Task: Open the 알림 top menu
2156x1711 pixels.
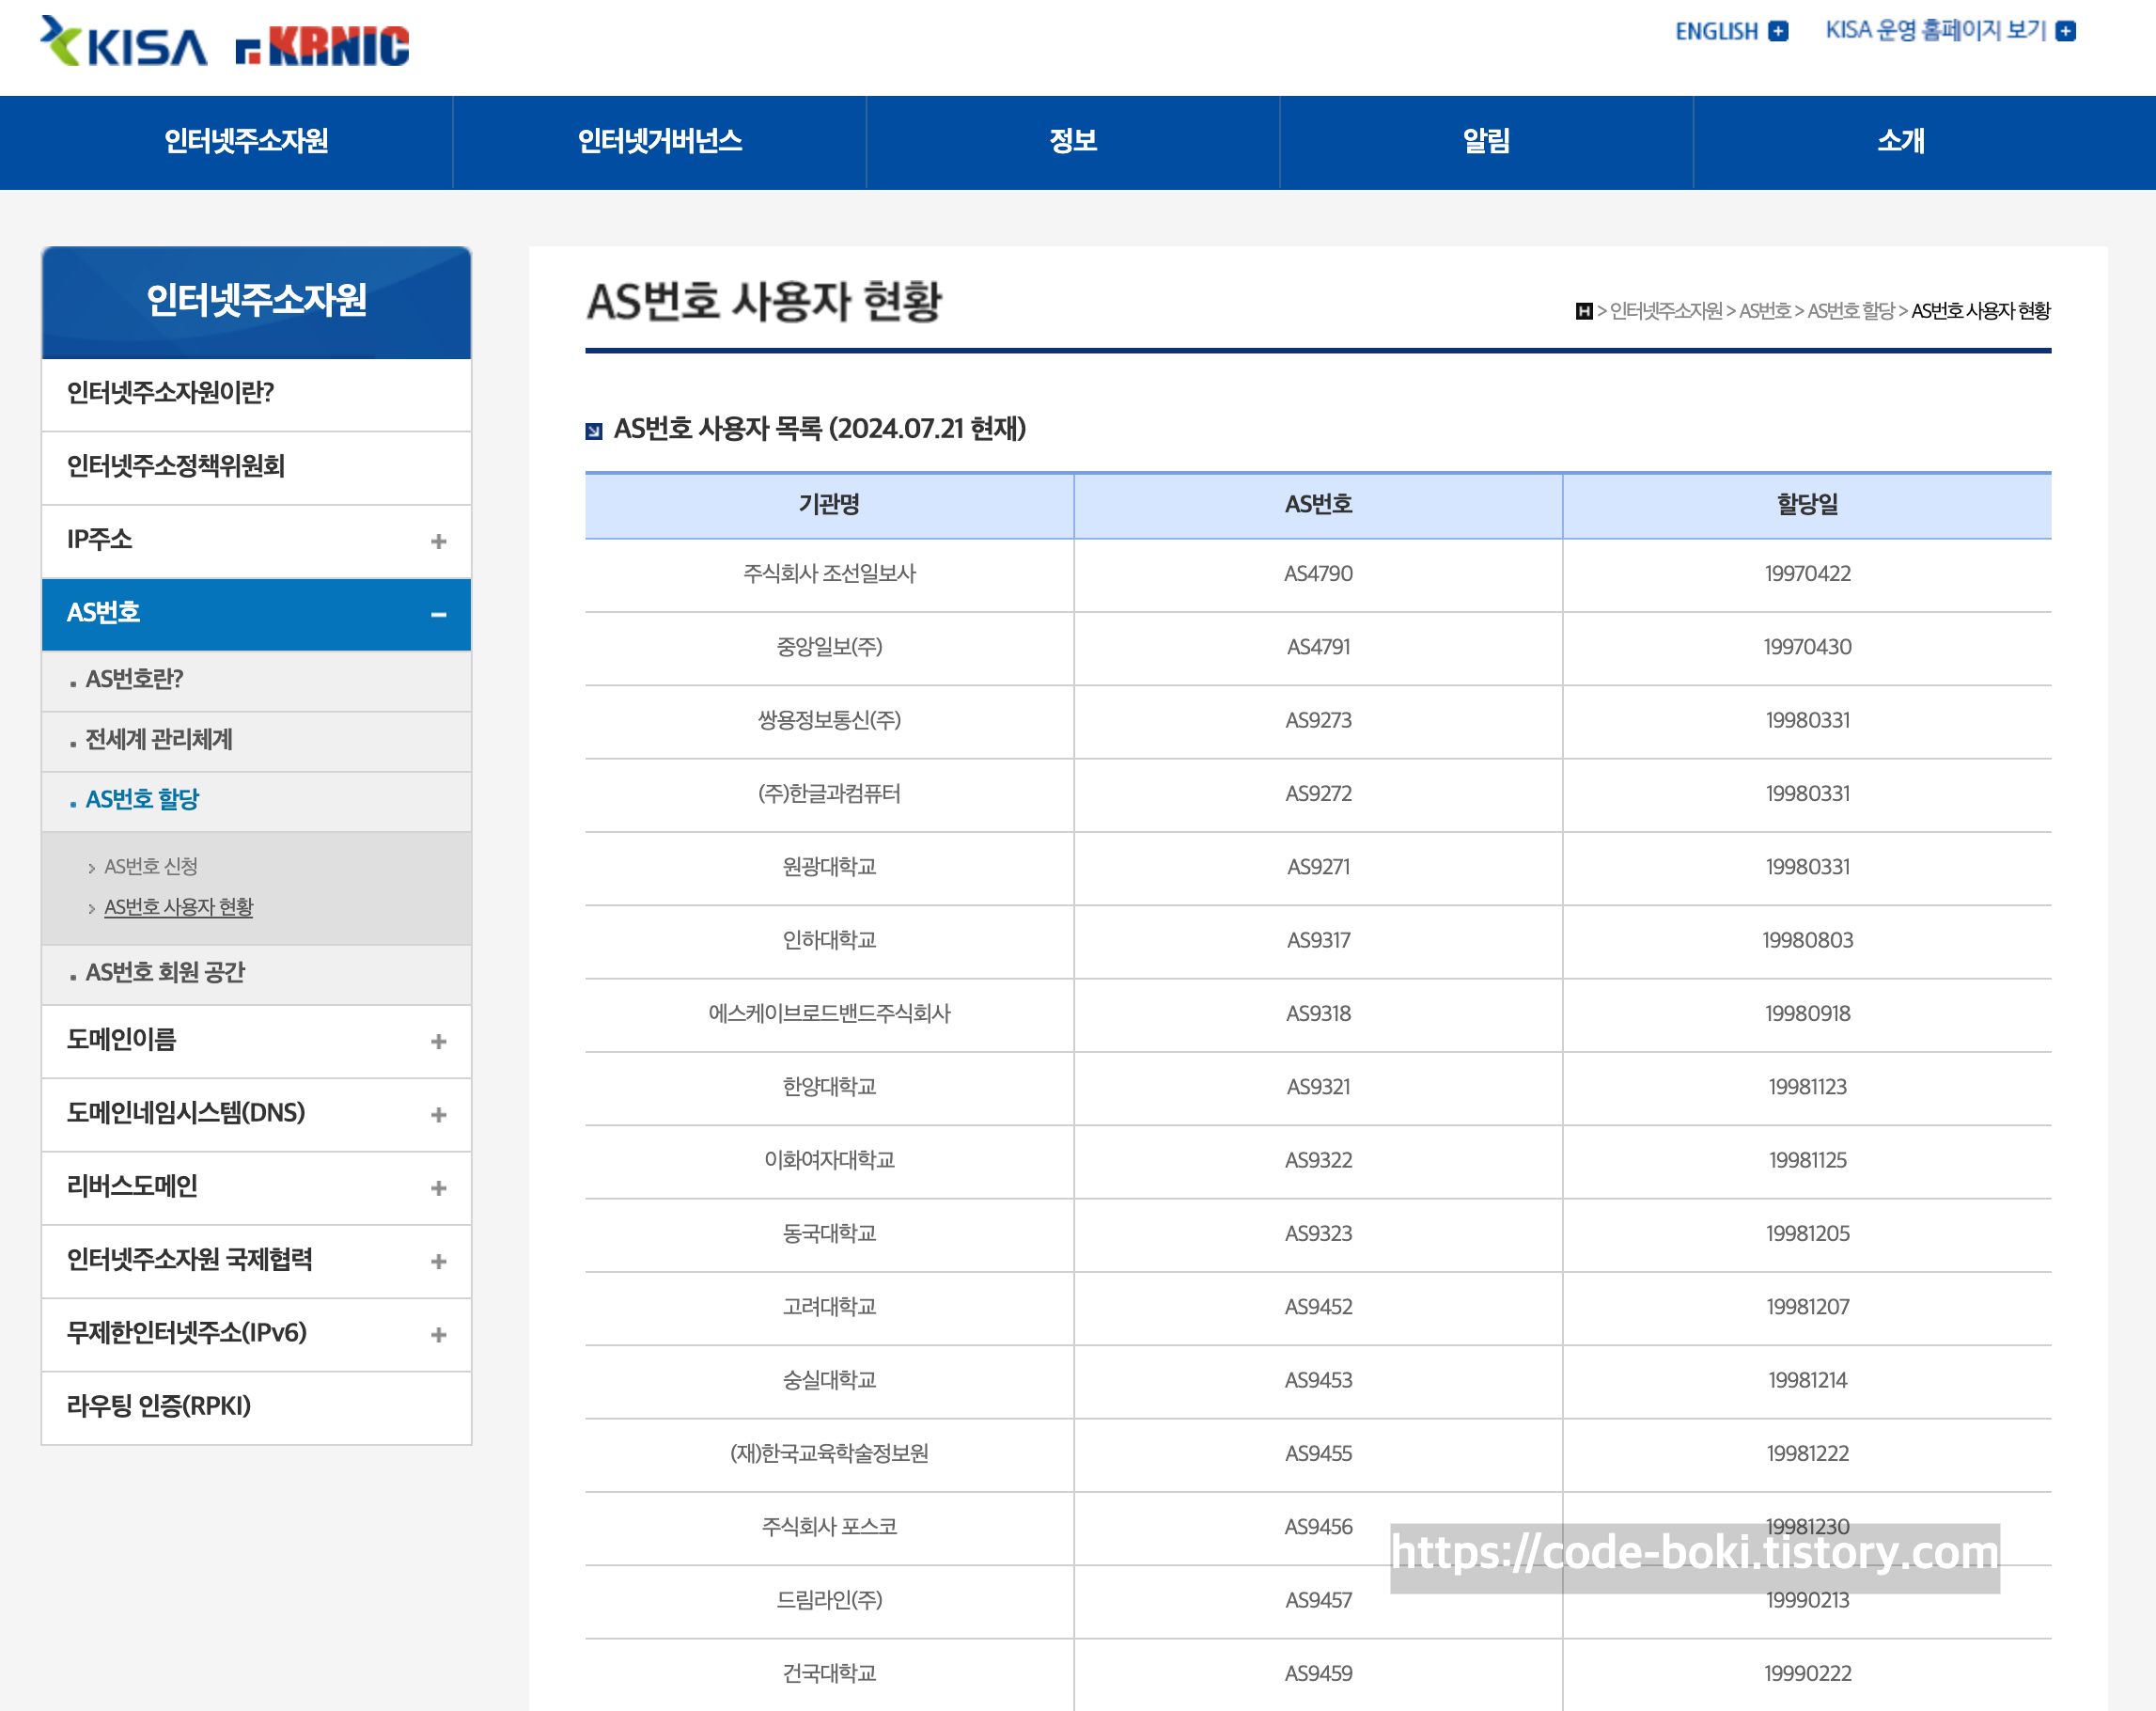Action: [1486, 142]
